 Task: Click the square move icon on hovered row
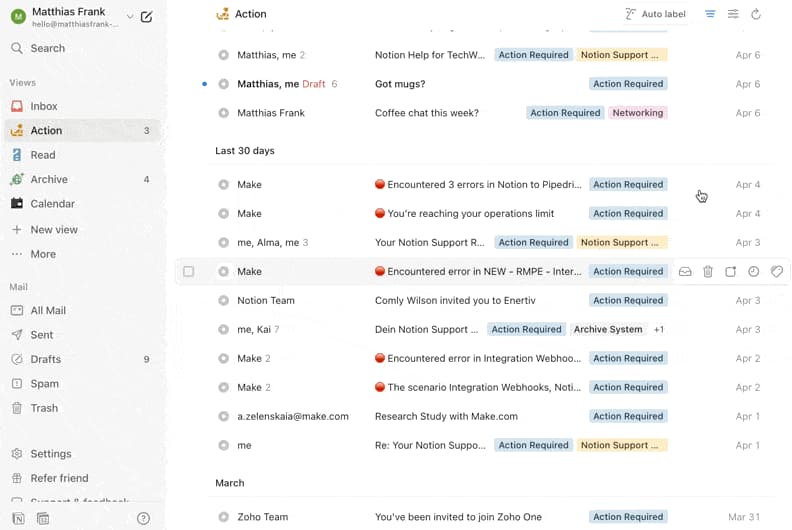[x=730, y=272]
